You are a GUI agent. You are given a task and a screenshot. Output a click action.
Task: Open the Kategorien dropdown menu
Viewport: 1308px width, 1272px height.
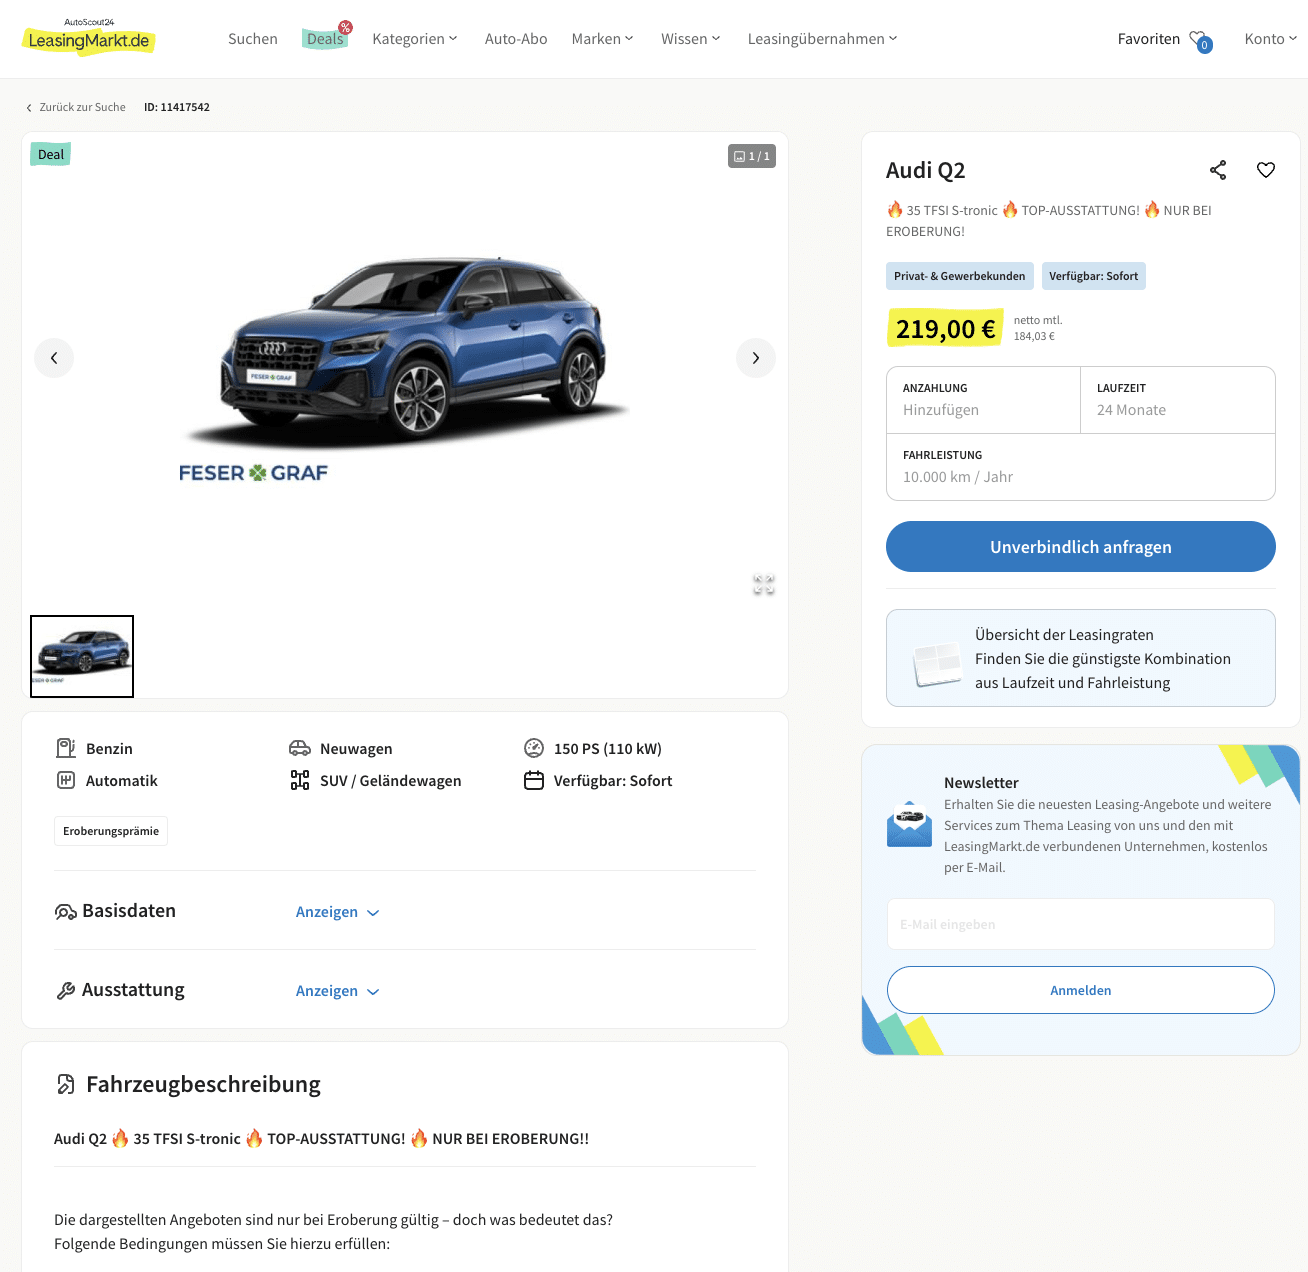(x=415, y=39)
